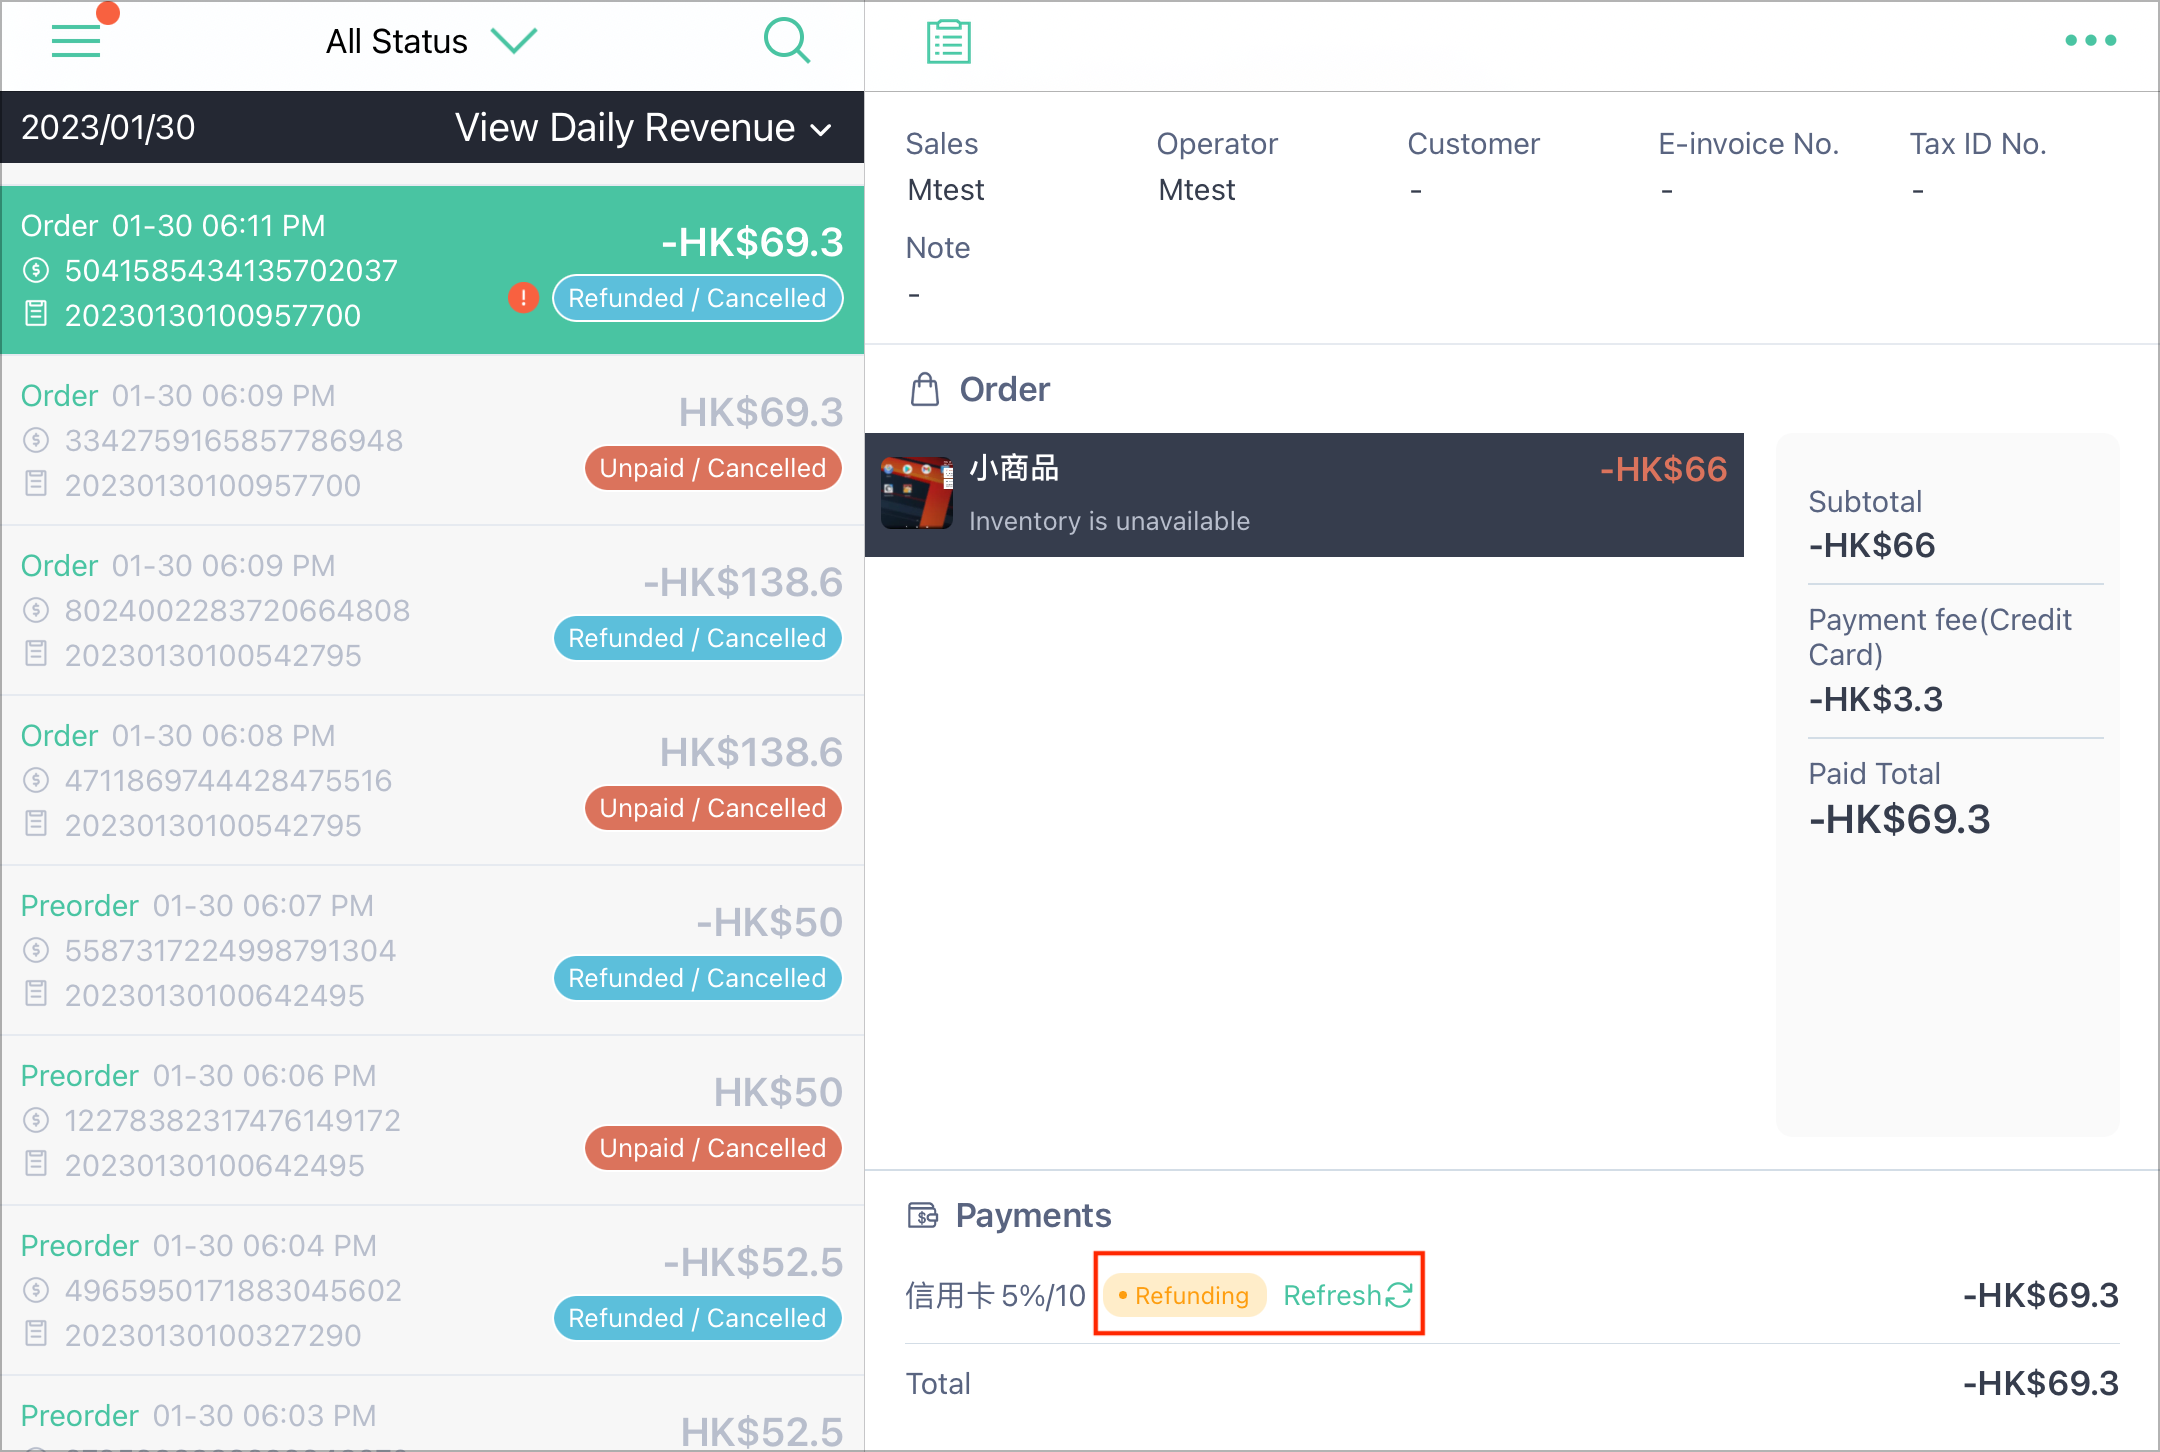Screen dimensions: 2160x1452
Task: Click the Note field label
Action: pos(938,248)
